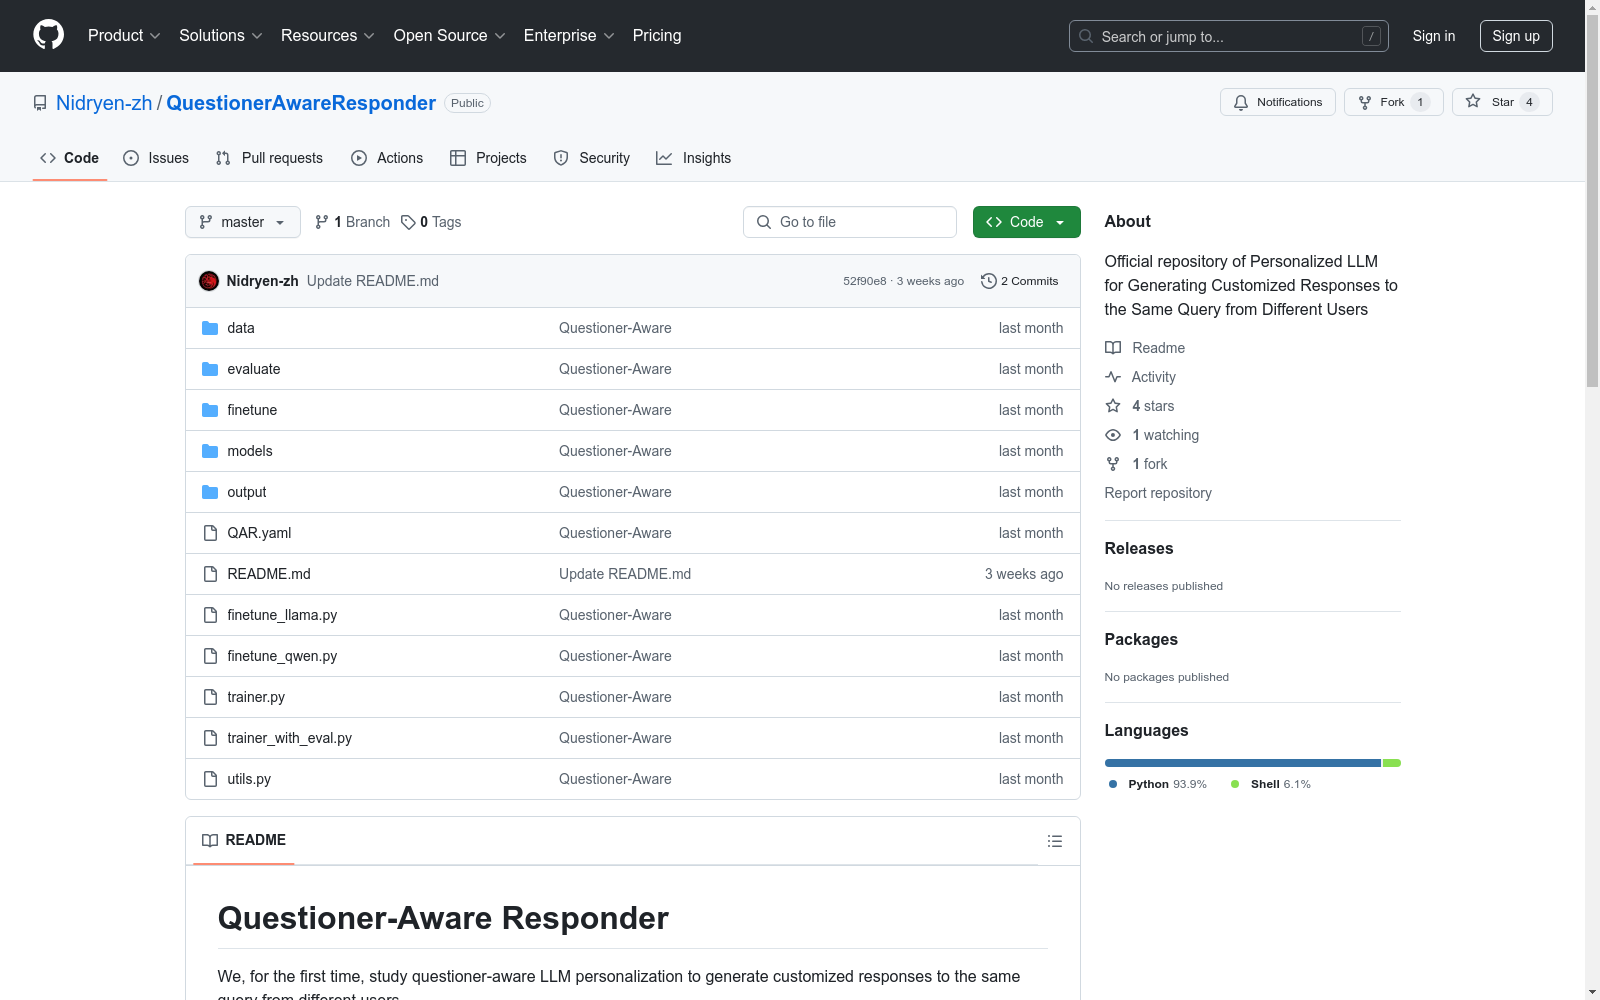1600x1000 pixels.
Task: Open the QuestionerAwareResponder repo link
Action: [301, 103]
